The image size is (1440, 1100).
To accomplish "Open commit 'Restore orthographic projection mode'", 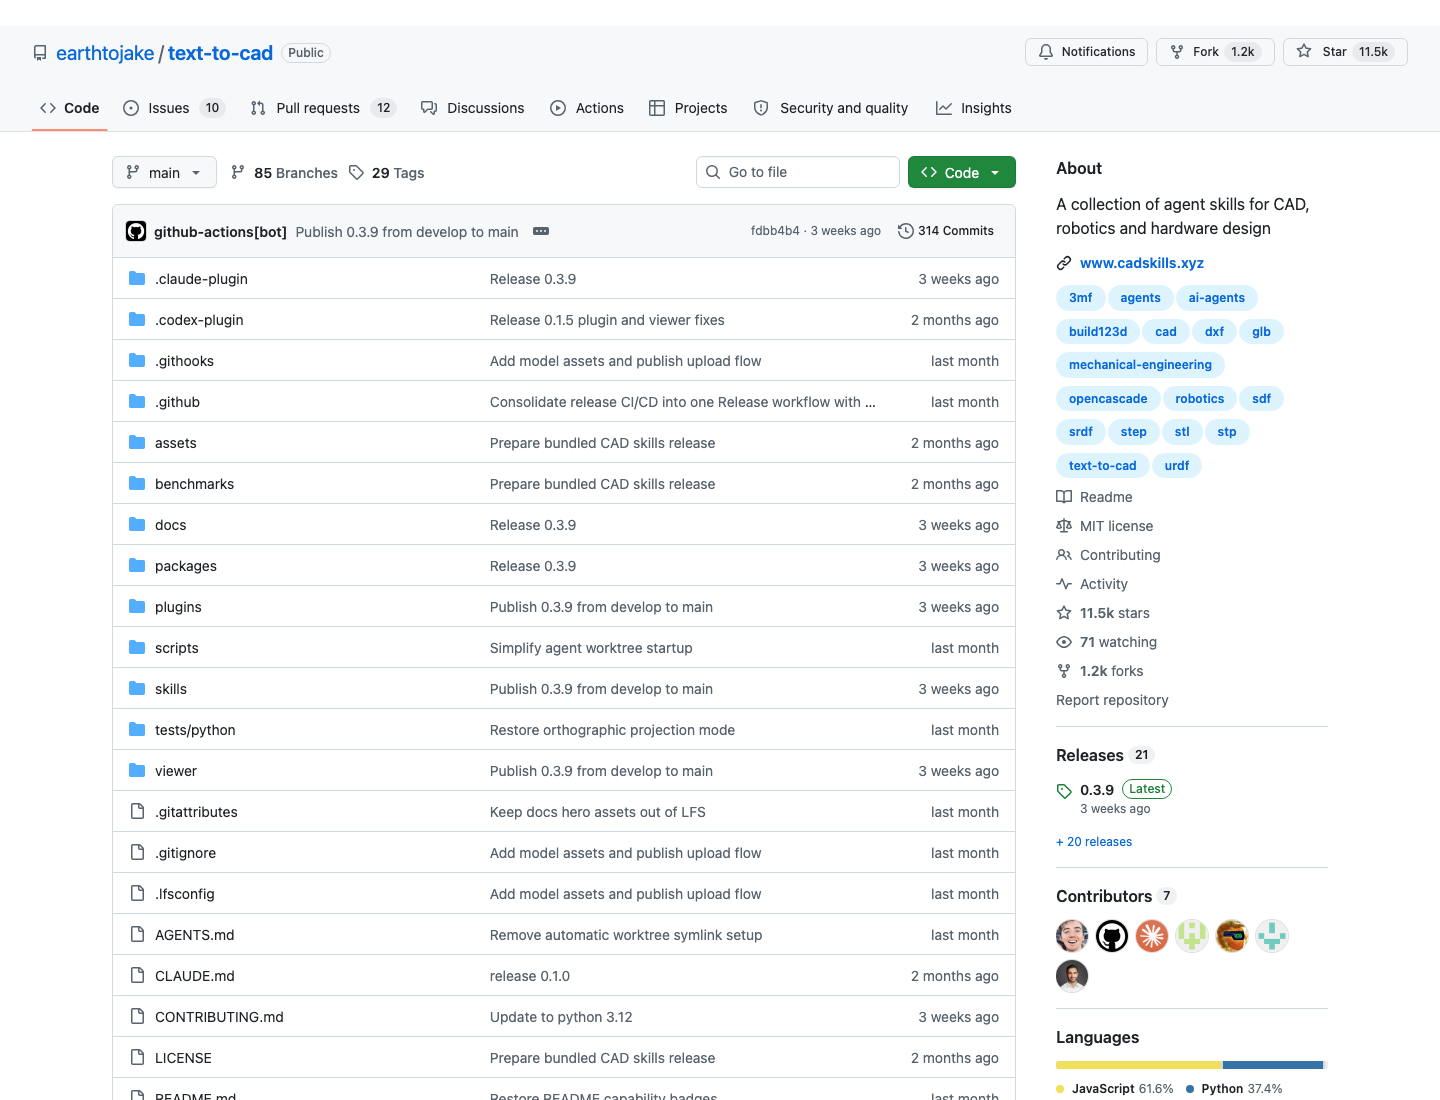I will [x=612, y=730].
